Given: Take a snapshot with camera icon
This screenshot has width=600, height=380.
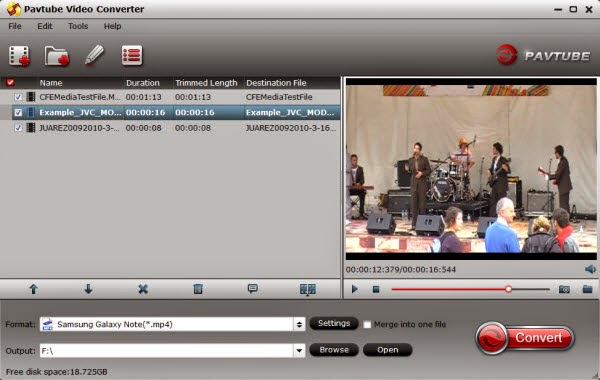Looking at the screenshot, I should [564, 289].
